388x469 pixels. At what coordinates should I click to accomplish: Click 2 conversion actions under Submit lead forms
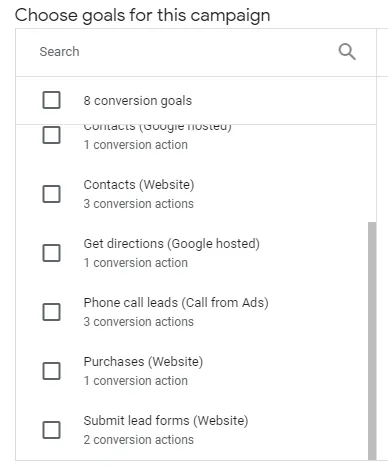(139, 440)
